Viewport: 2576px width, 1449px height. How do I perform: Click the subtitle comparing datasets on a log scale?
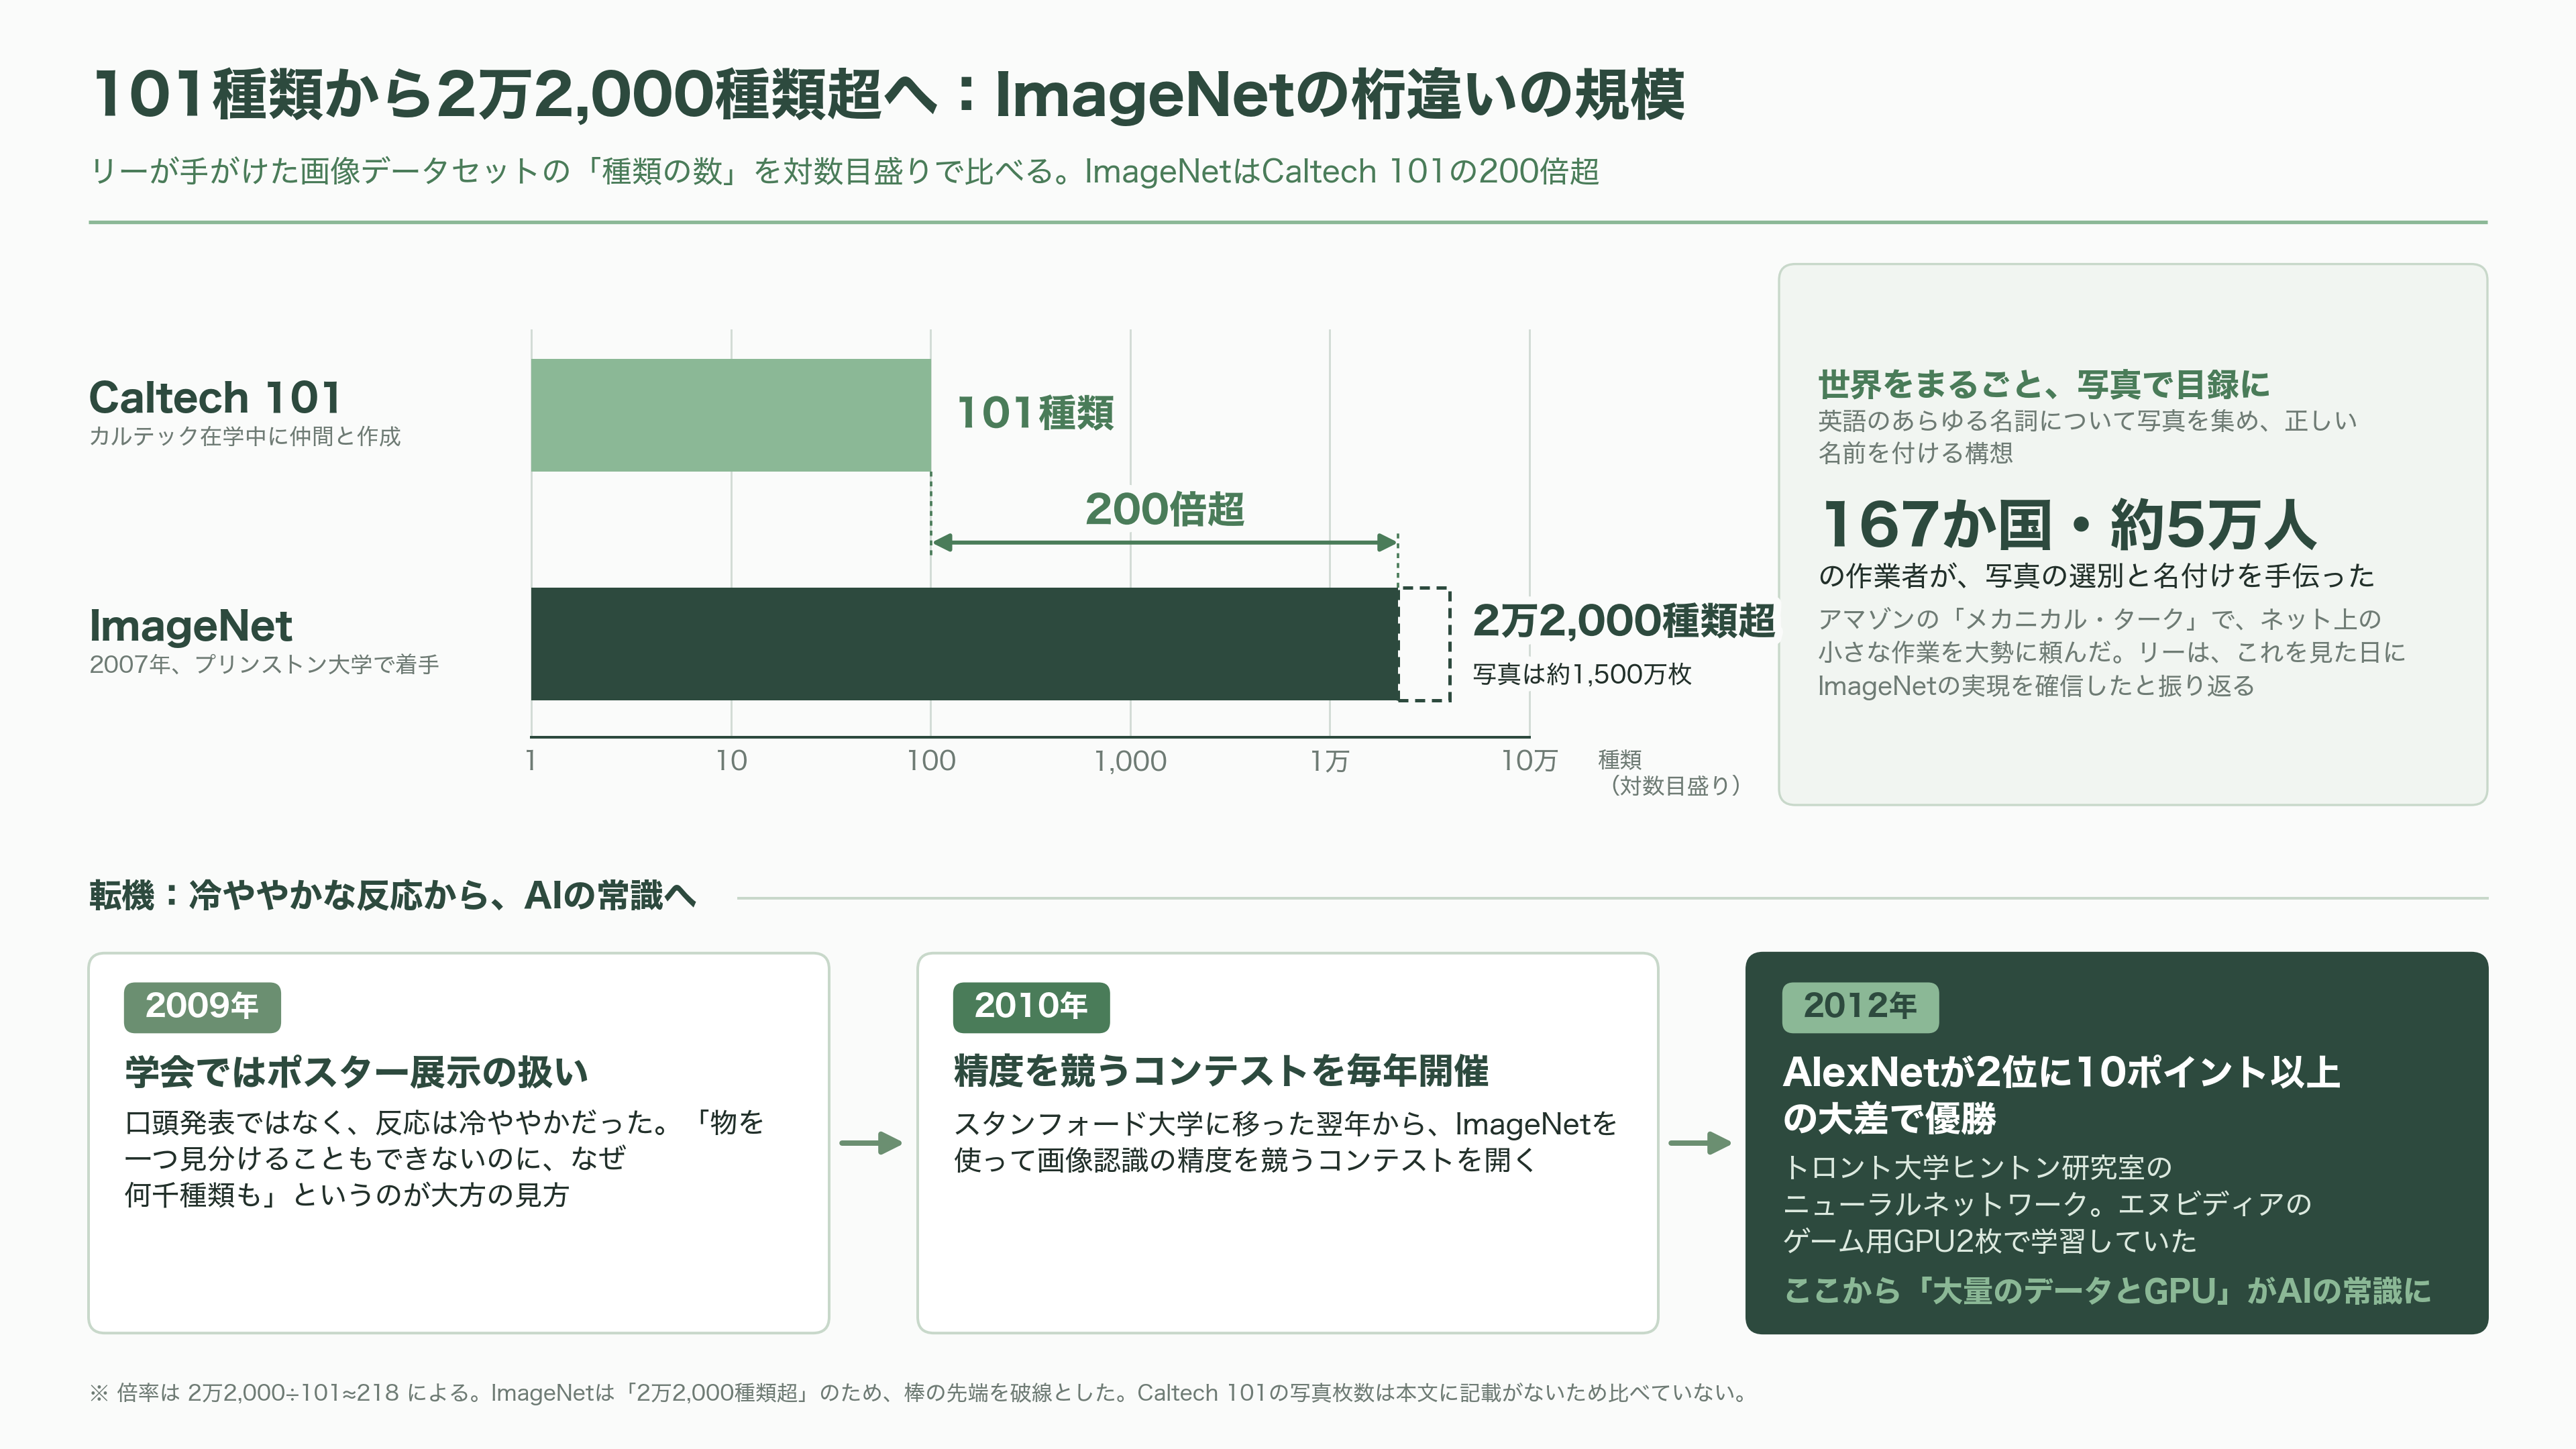[844, 171]
